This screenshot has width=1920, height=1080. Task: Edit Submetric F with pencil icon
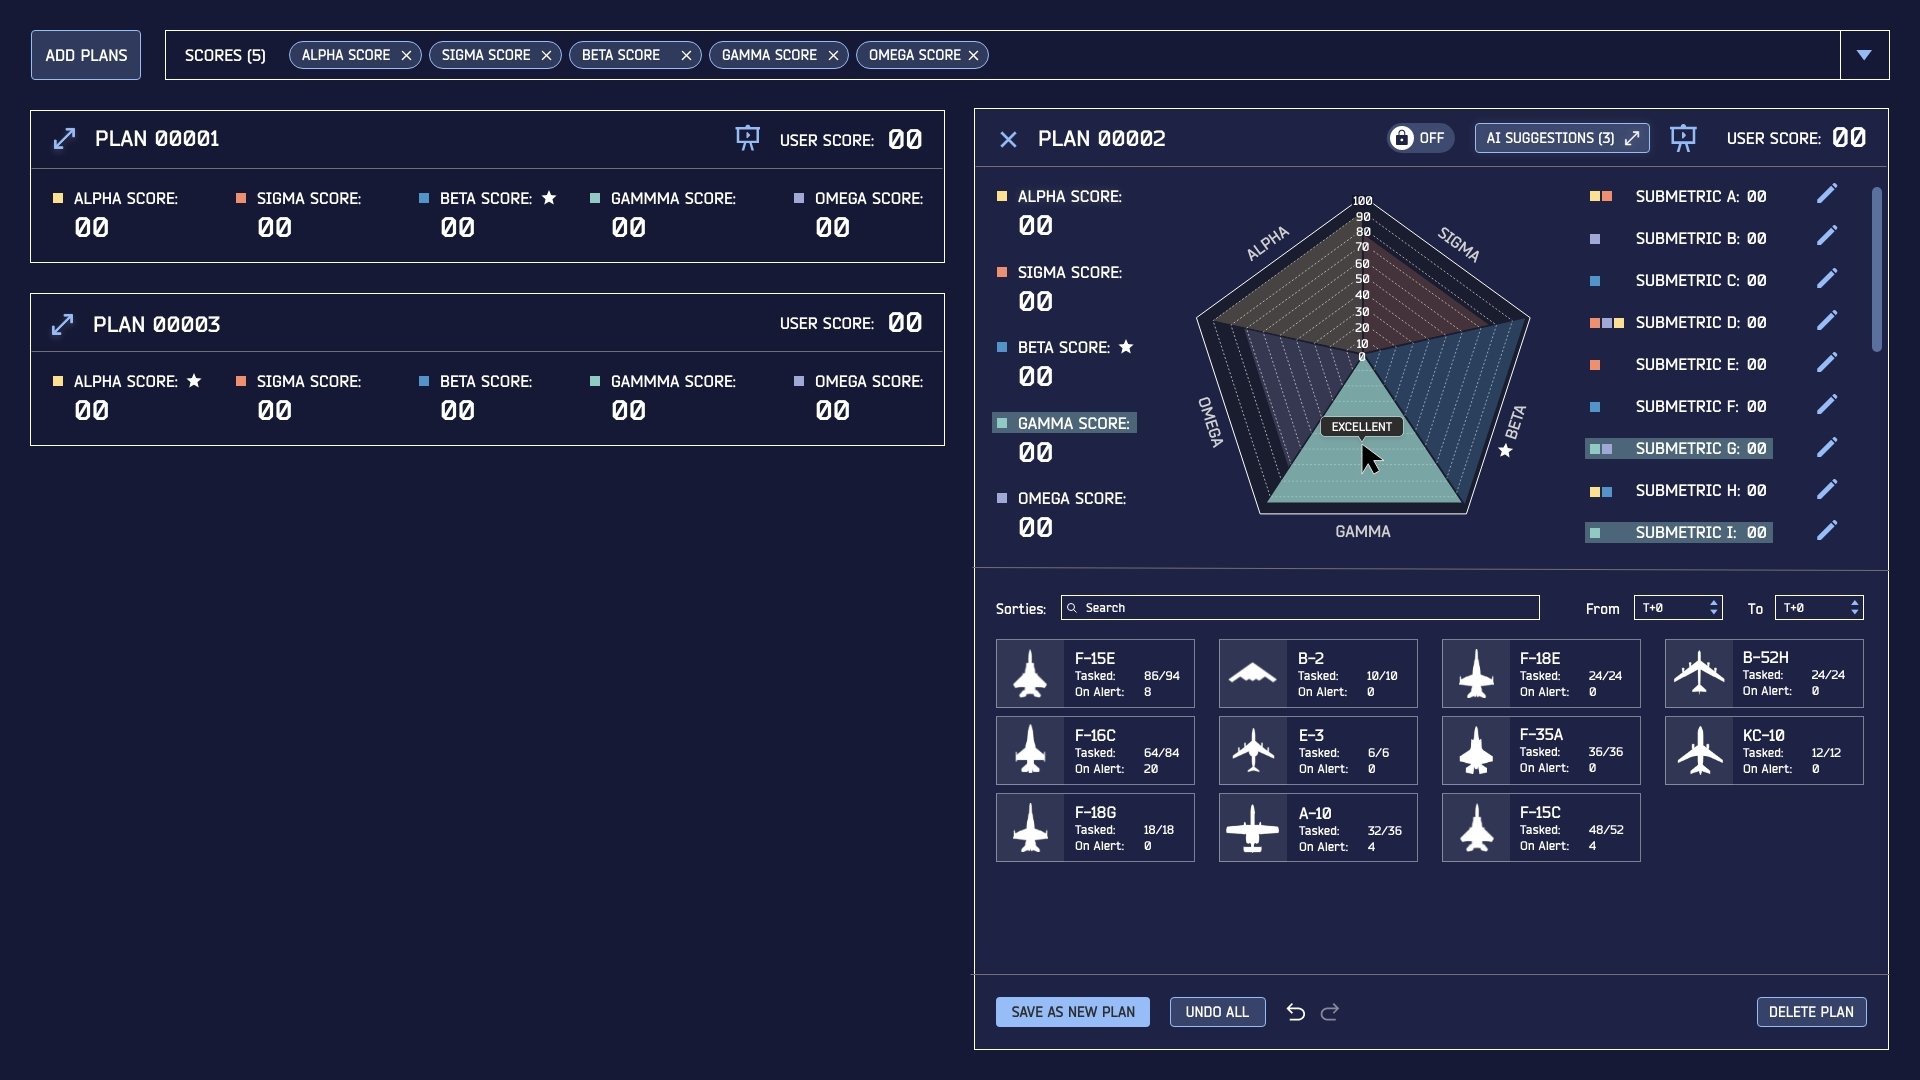1827,404
